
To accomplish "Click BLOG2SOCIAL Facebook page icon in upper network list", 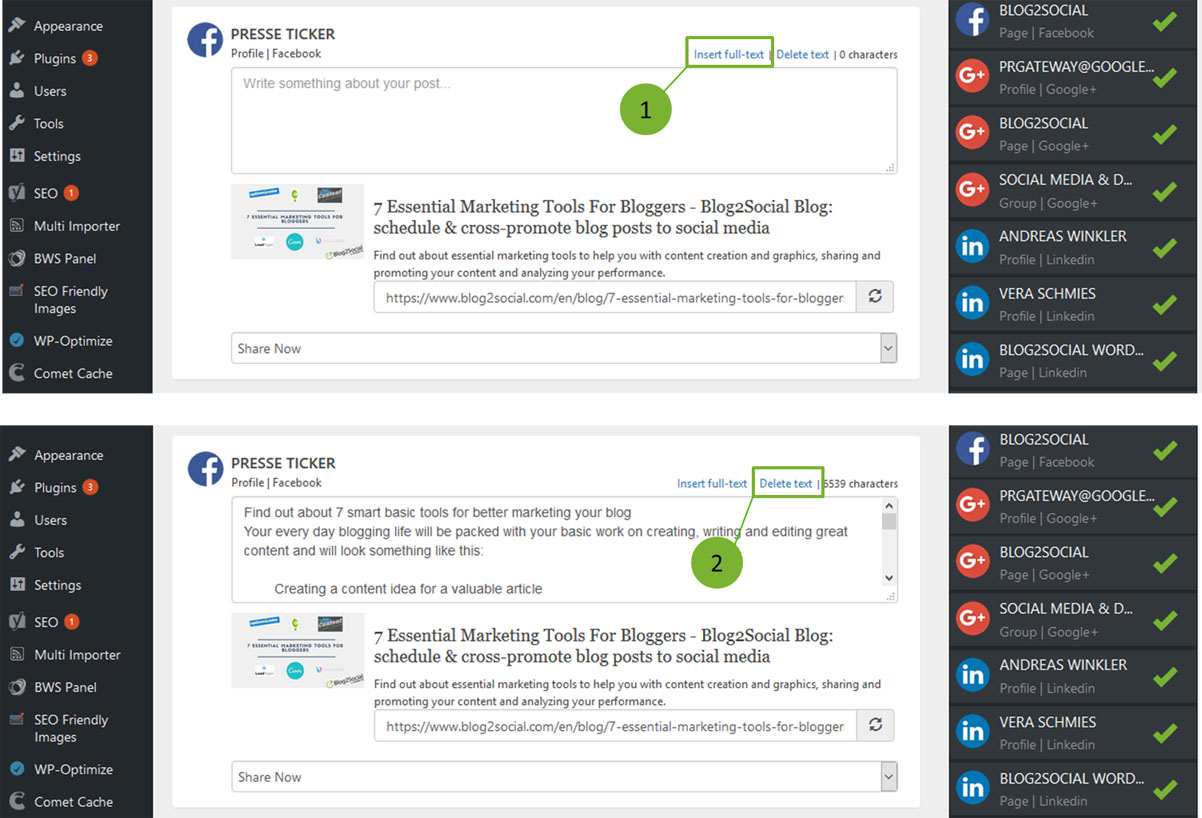I will click(972, 20).
